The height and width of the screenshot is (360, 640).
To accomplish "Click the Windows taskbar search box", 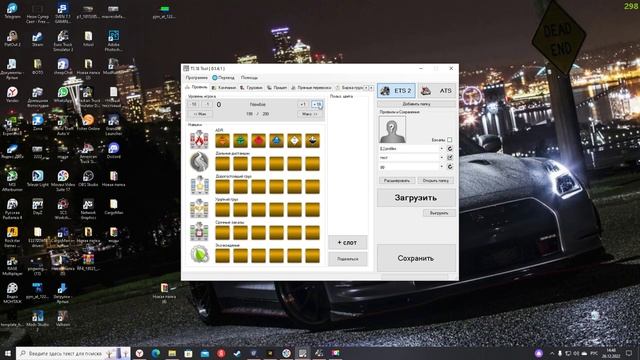I will (x=73, y=353).
